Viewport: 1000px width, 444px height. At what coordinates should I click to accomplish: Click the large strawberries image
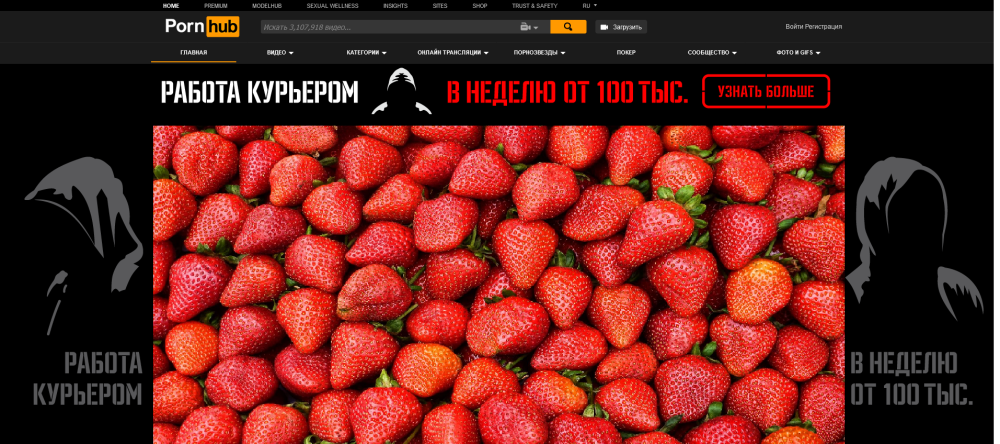pyautogui.click(x=499, y=285)
